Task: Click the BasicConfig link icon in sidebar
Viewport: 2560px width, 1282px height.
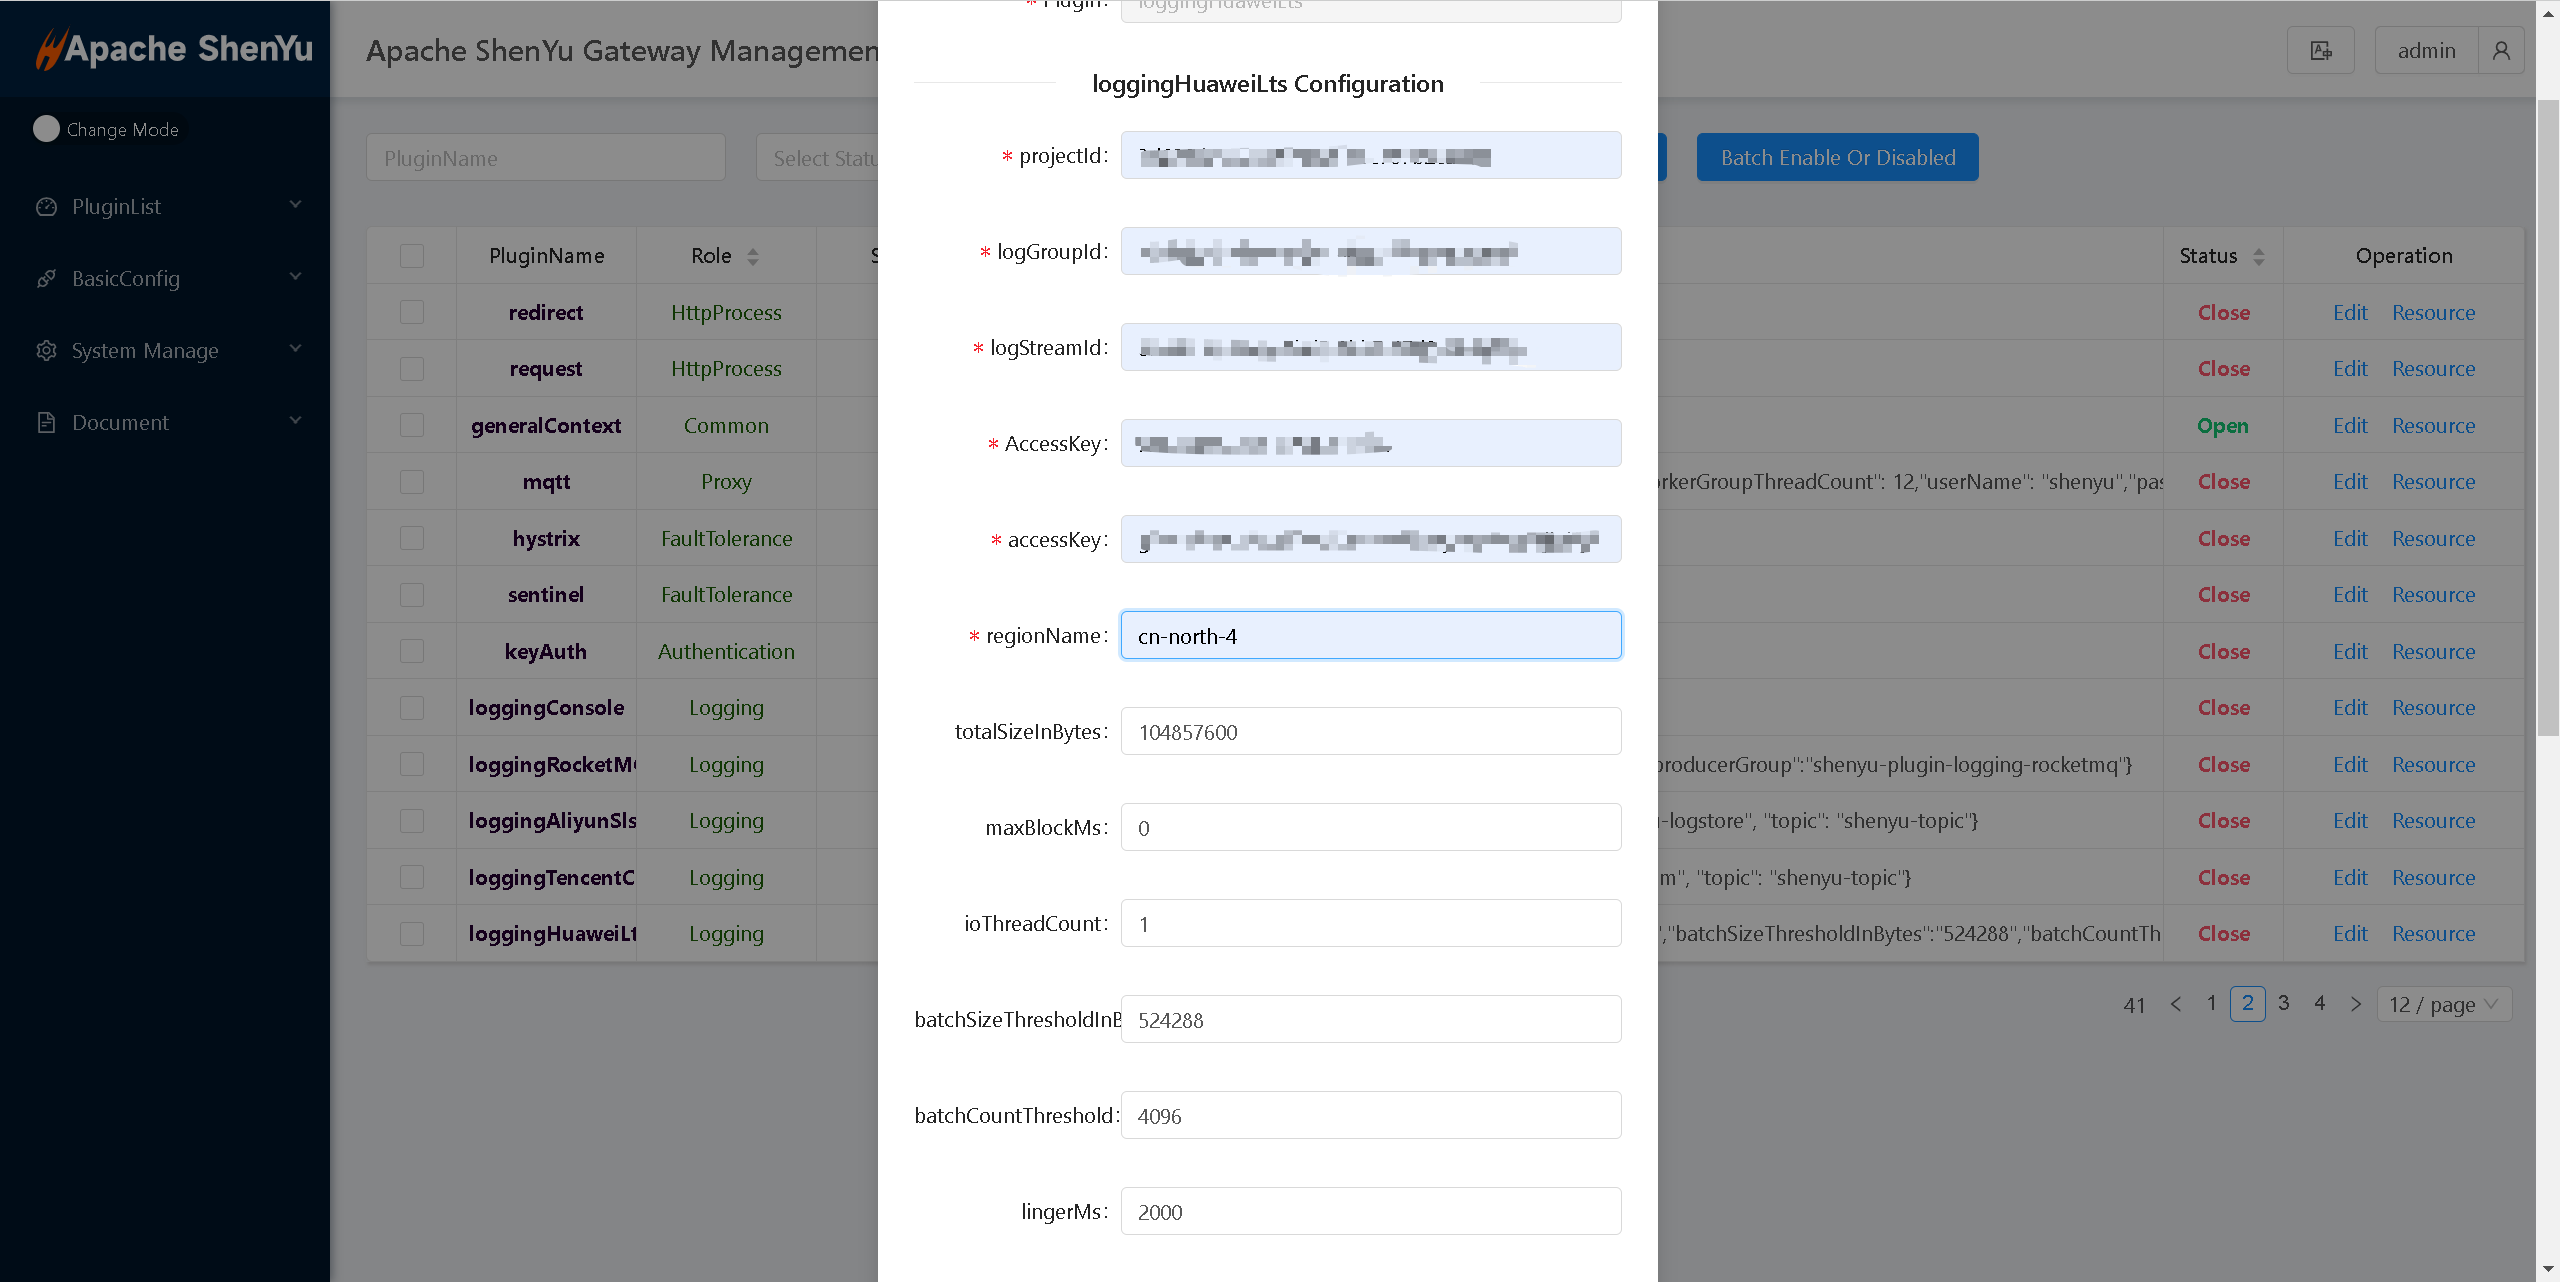Action: tap(46, 279)
